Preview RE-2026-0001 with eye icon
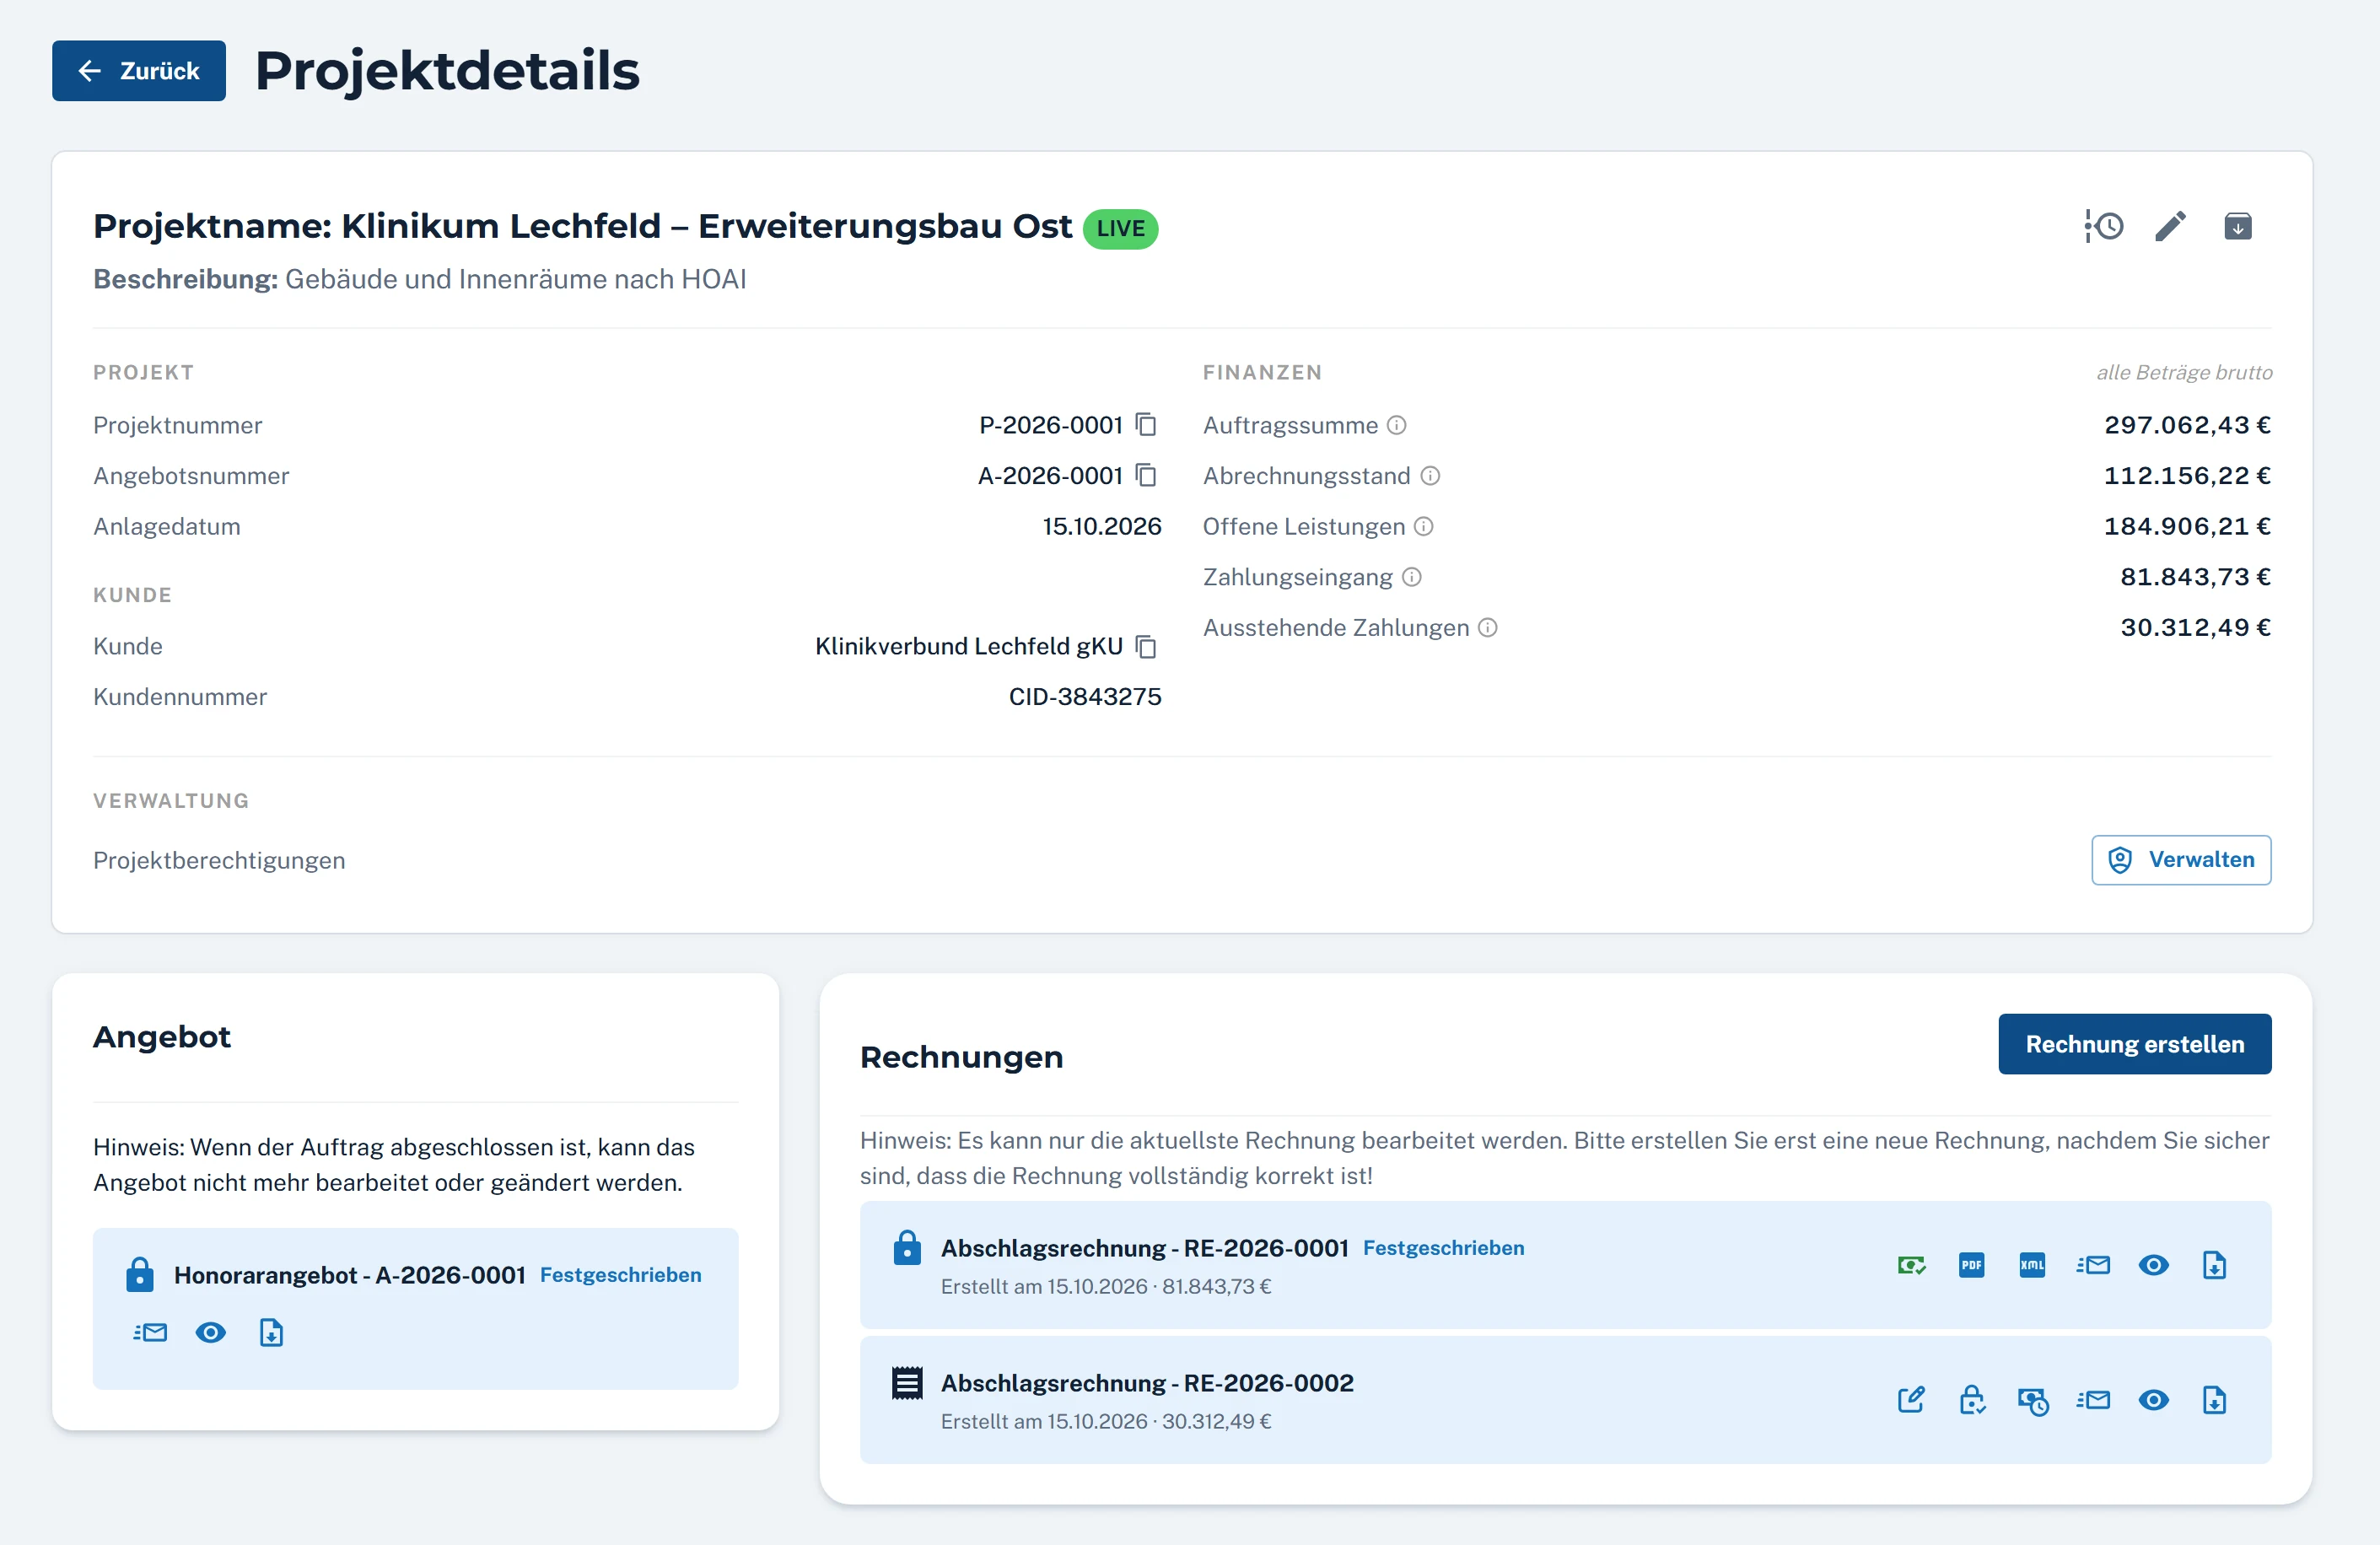Screen dimensions: 2380x1545 click(x=2153, y=1266)
